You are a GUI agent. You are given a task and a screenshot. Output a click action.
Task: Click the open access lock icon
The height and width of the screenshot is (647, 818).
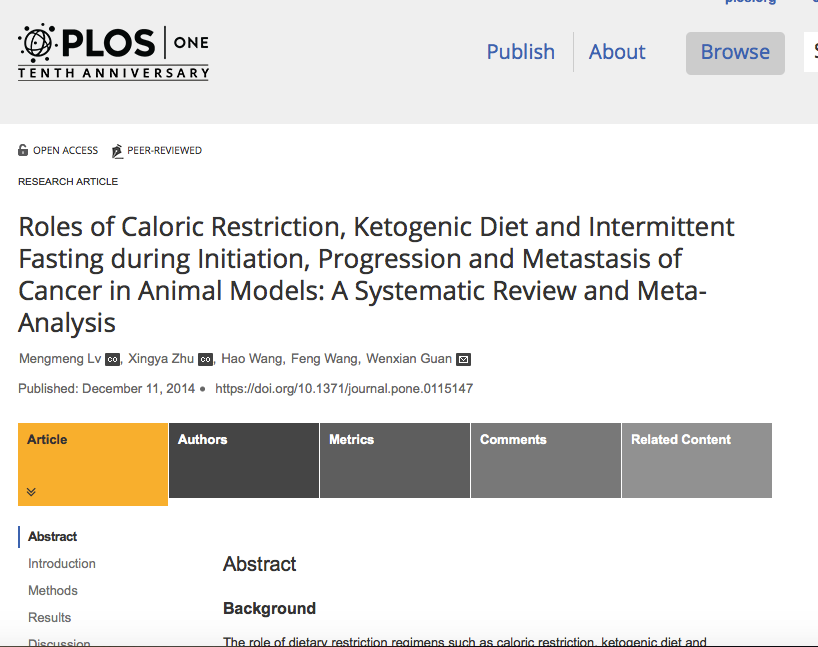pos(23,151)
